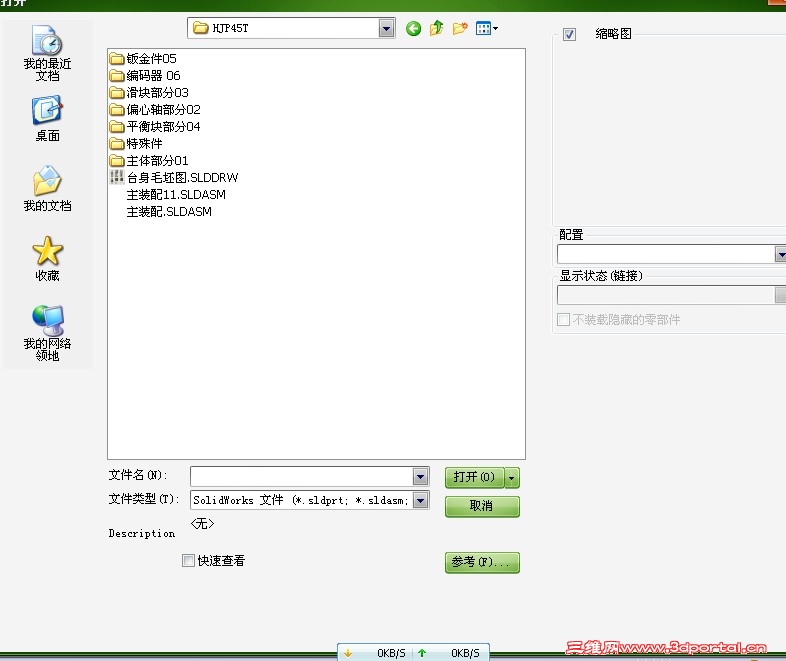Click the 取消 cancel button
The image size is (786, 661).
(x=482, y=506)
